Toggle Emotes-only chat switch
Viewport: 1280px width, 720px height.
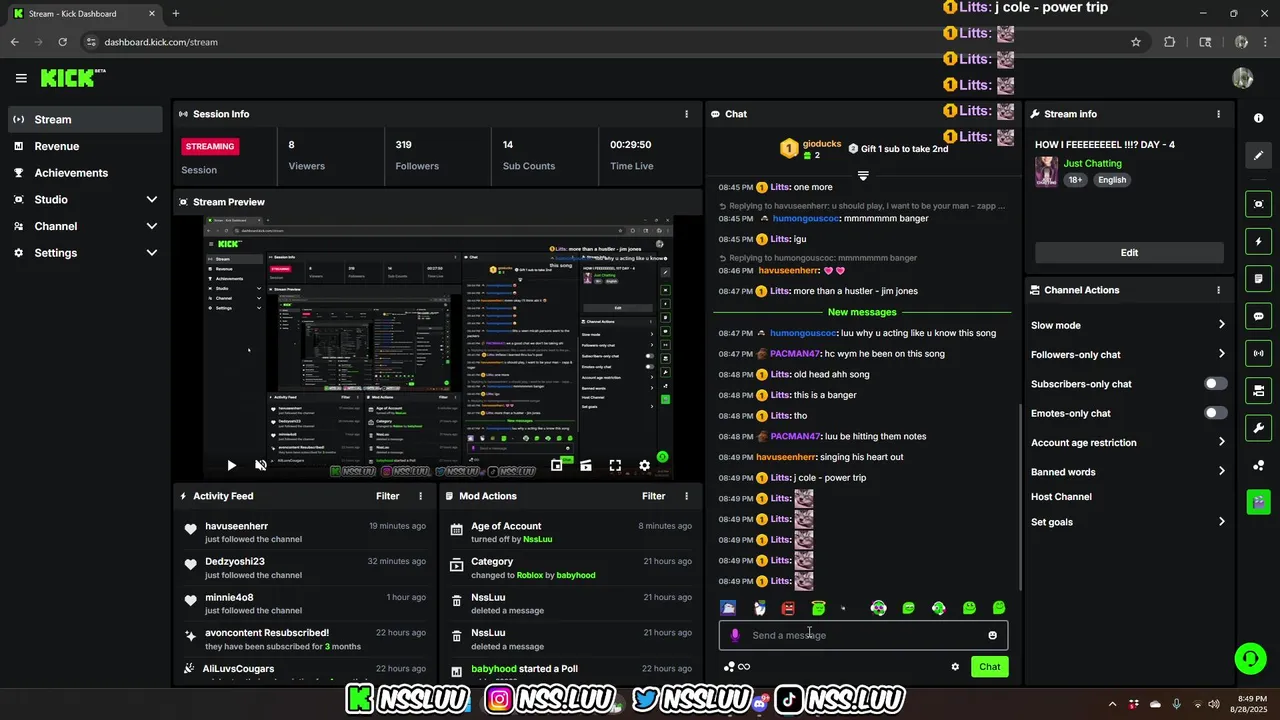coord(1215,413)
